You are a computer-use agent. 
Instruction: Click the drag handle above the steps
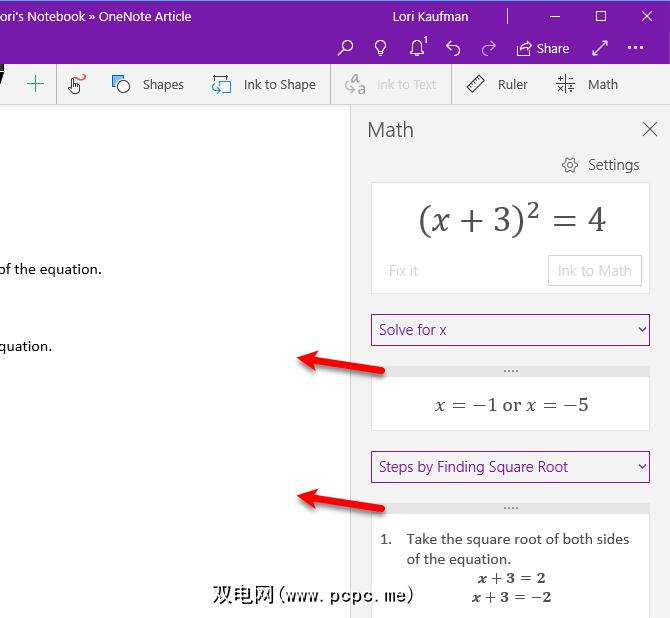click(x=511, y=508)
